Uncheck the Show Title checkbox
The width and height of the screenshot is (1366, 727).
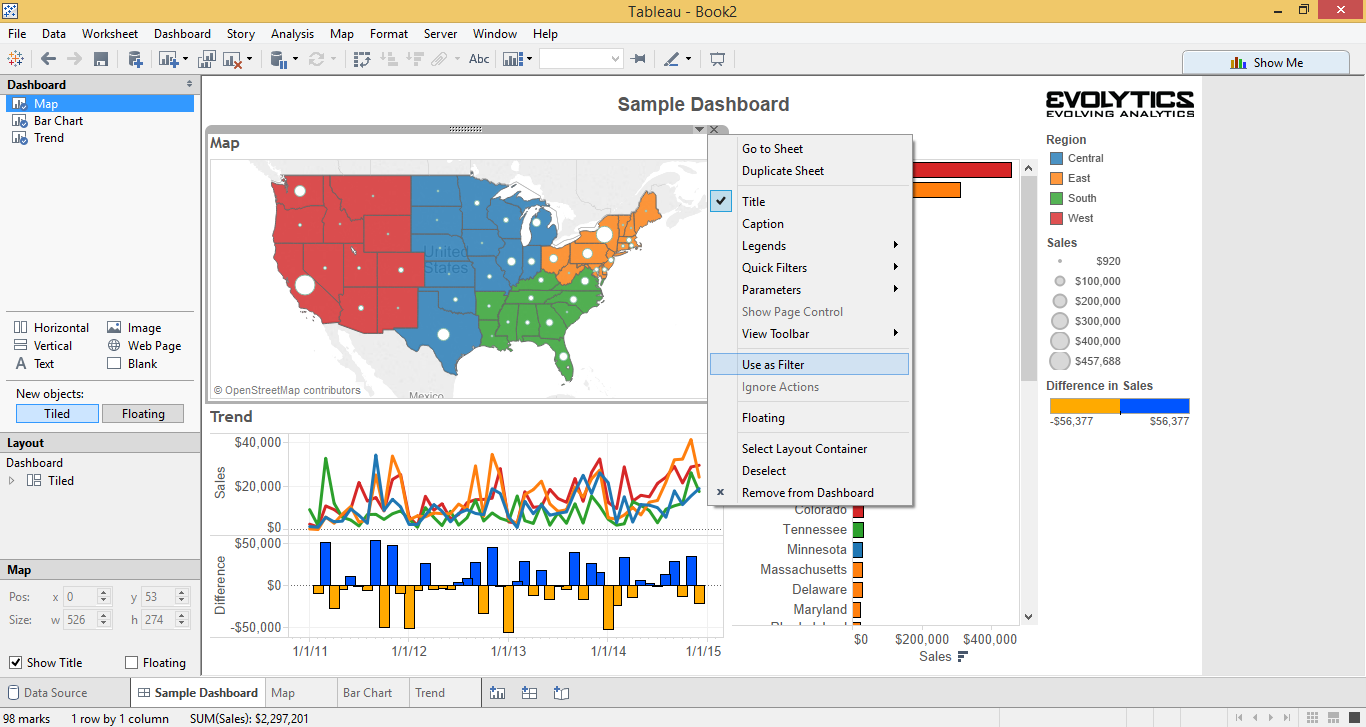click(17, 662)
